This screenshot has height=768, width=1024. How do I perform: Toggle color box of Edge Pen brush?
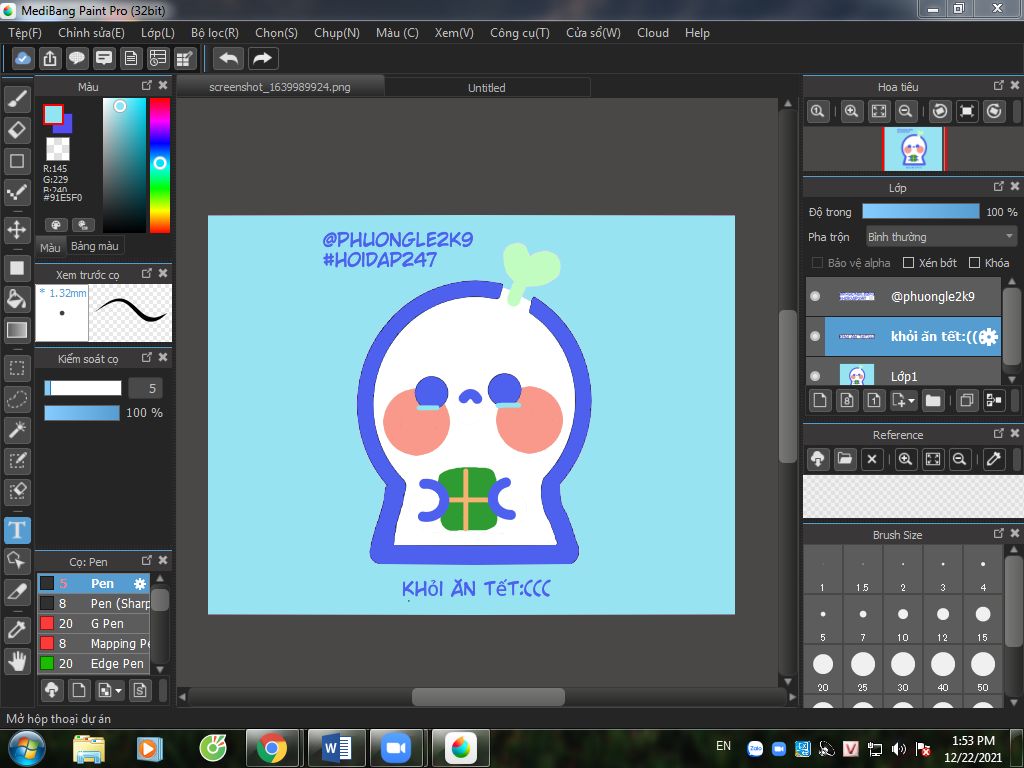point(47,663)
